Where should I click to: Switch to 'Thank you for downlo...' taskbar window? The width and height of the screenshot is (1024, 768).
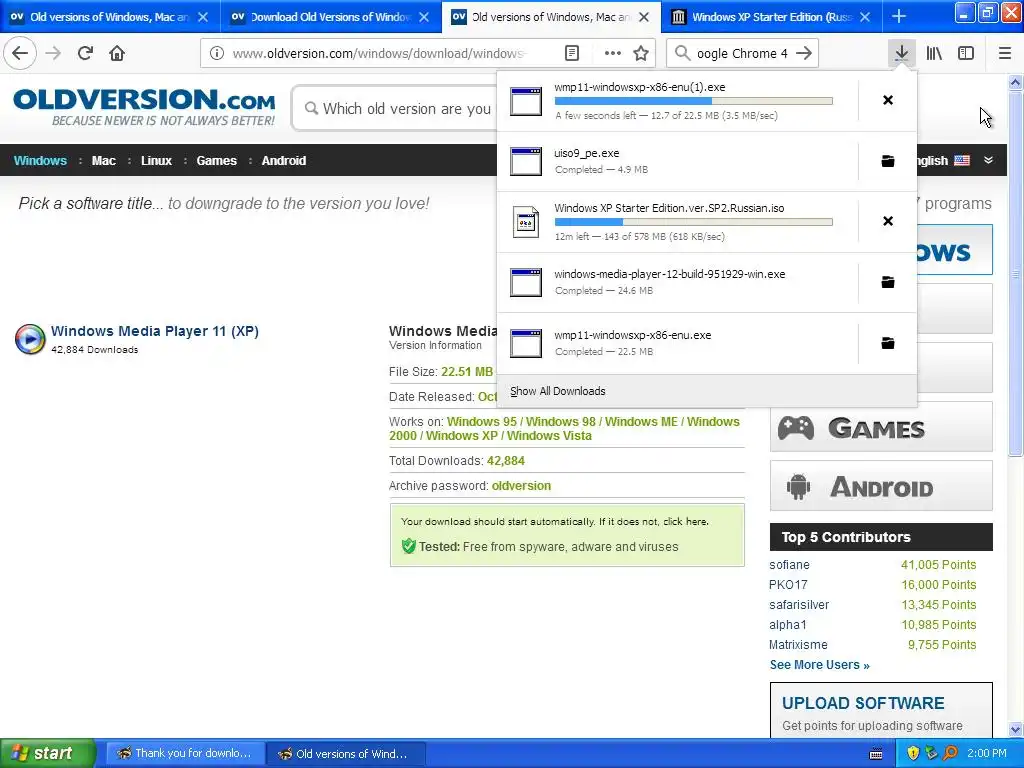[185, 753]
